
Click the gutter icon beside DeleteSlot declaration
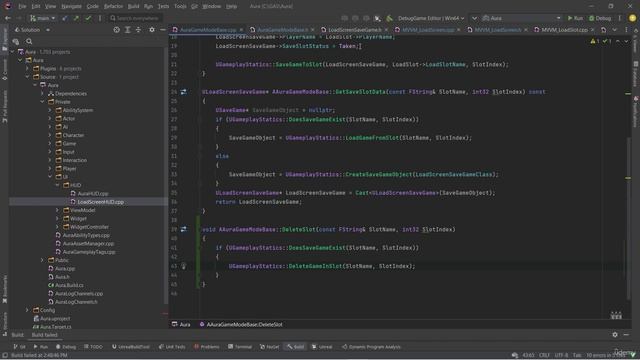coord(184,229)
